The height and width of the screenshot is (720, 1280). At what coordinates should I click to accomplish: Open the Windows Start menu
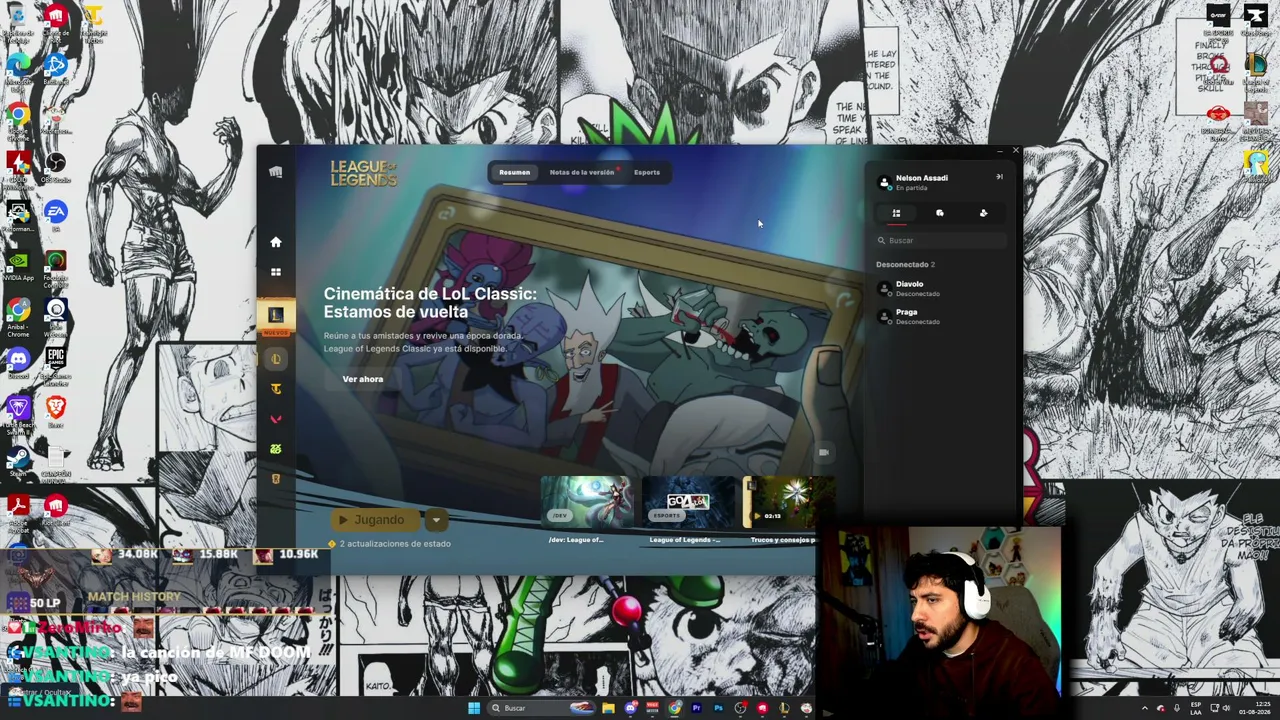click(474, 708)
